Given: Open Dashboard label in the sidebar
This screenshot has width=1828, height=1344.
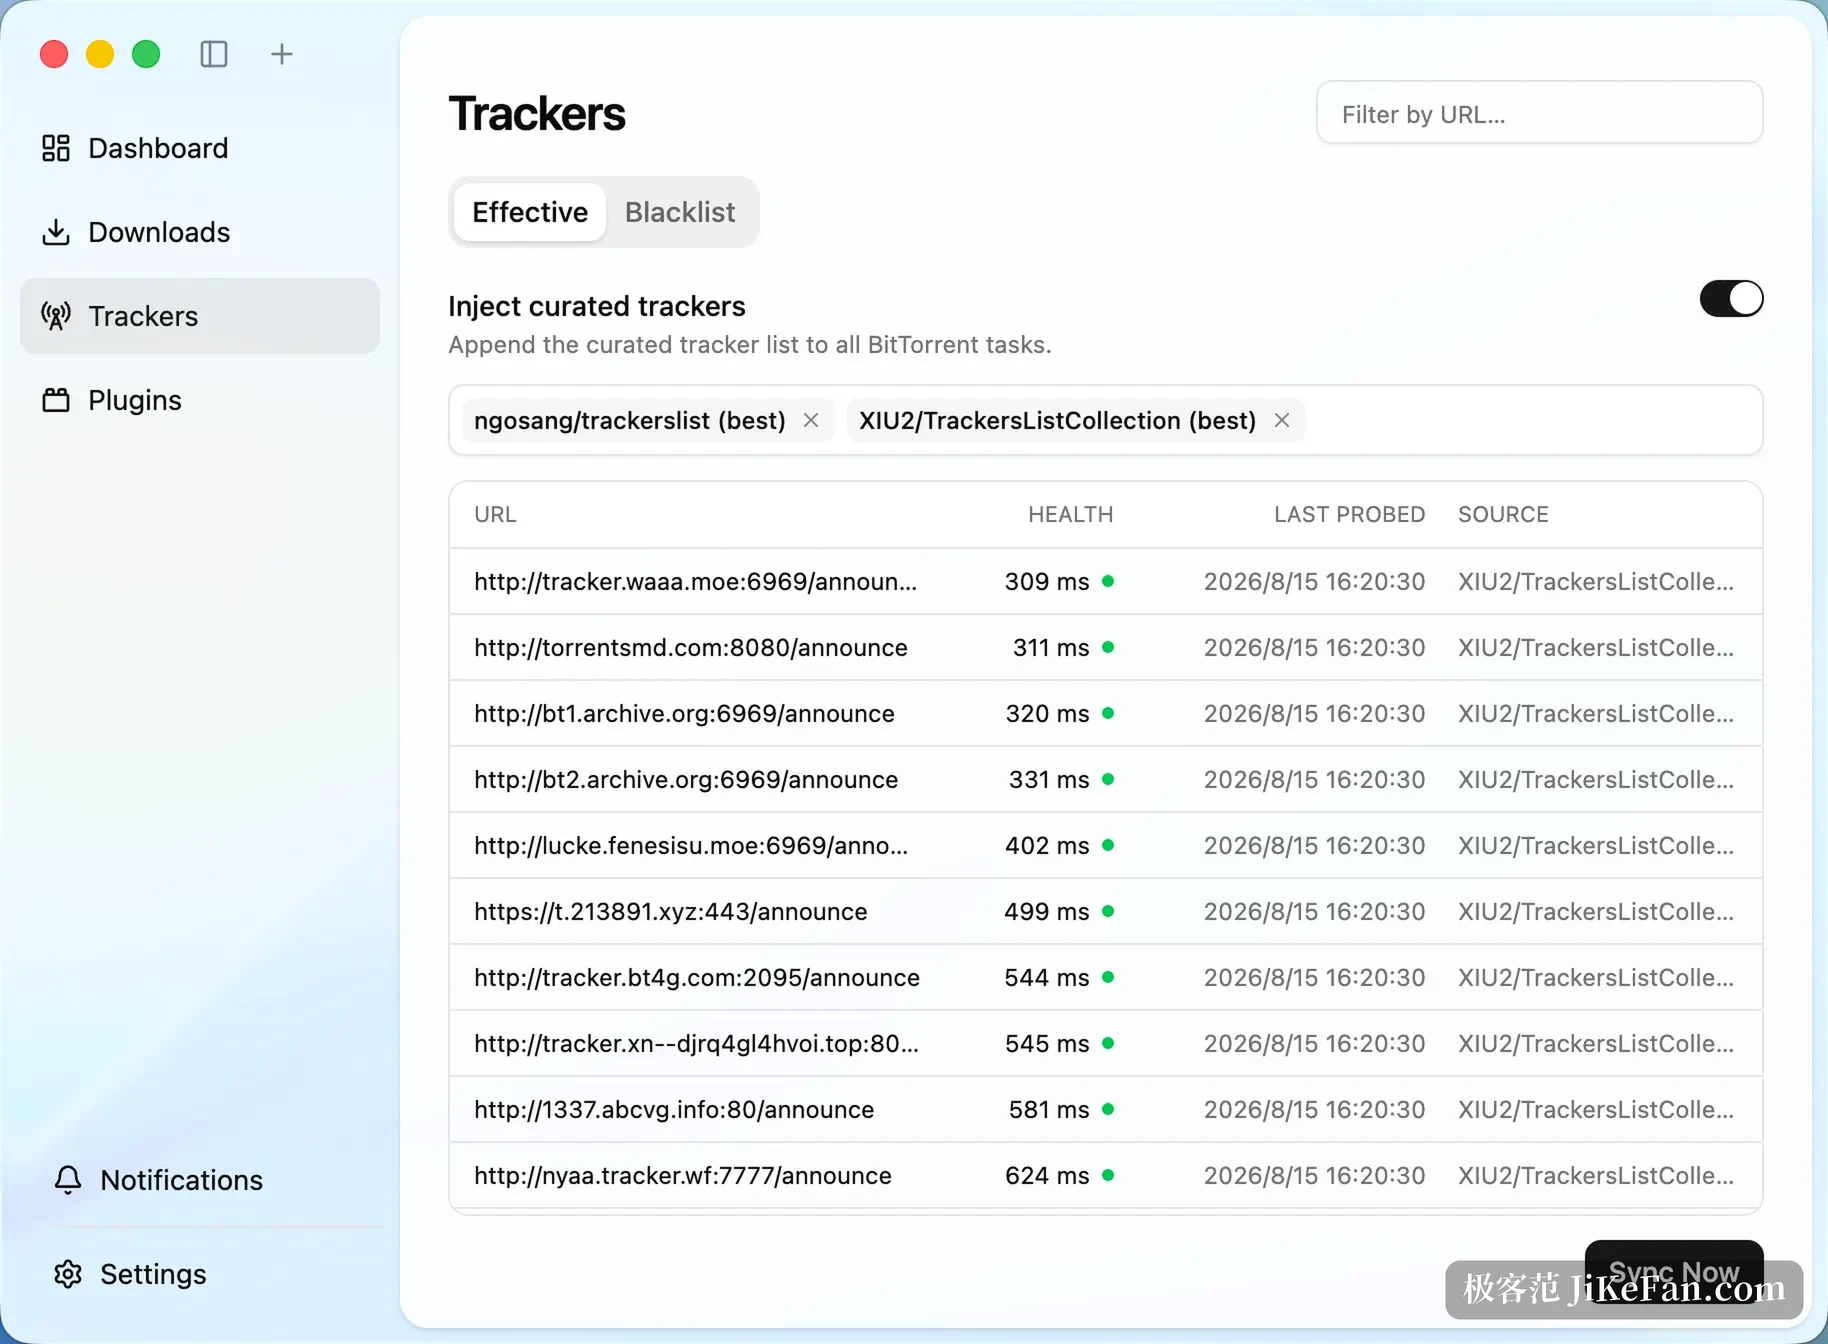Looking at the screenshot, I should coord(158,148).
